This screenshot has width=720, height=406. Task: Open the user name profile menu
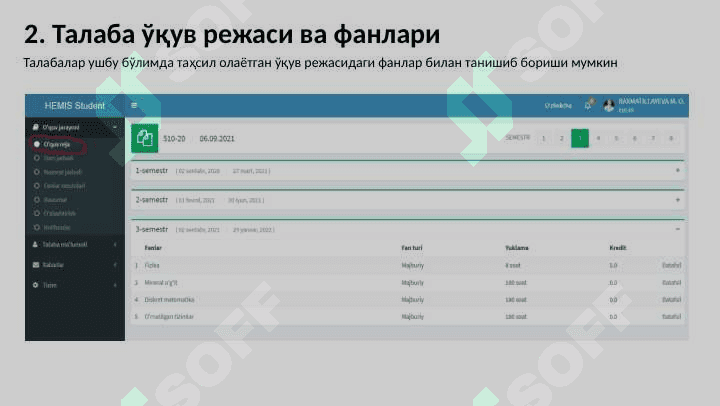(651, 105)
